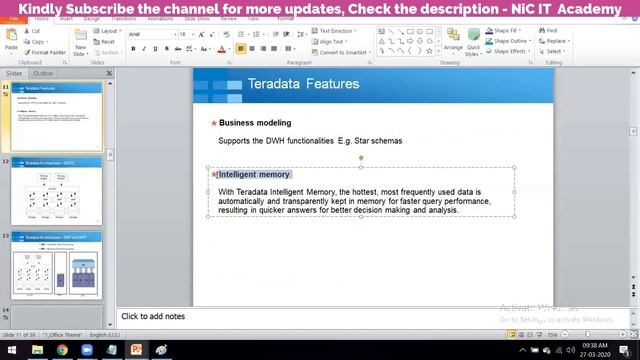Align text right

point(263,49)
